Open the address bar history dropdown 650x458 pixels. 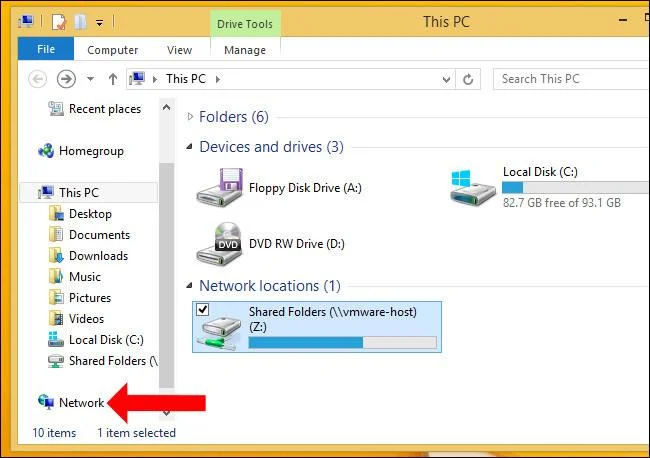[446, 79]
